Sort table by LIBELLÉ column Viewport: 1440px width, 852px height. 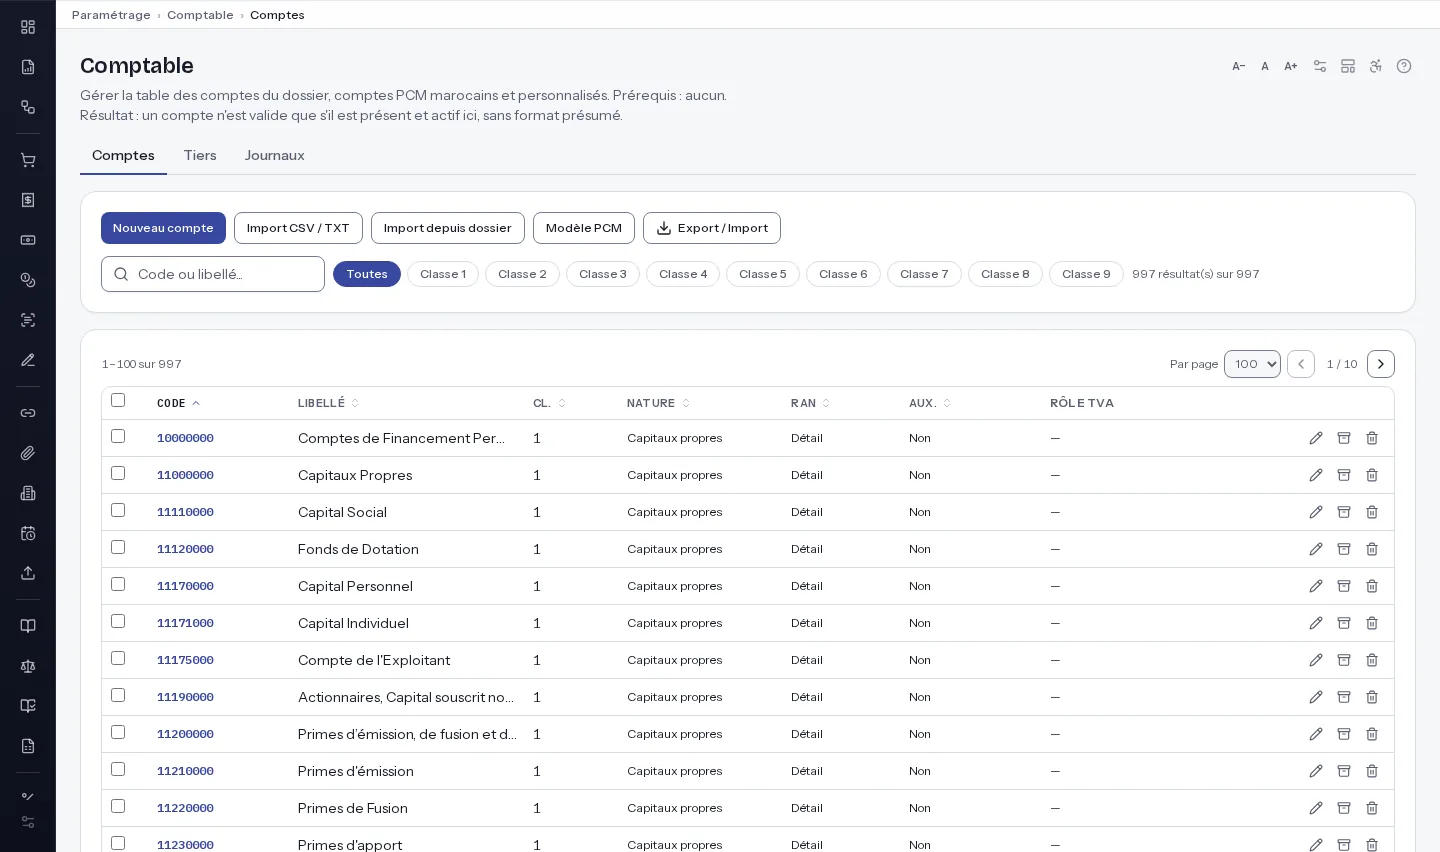click(328, 403)
